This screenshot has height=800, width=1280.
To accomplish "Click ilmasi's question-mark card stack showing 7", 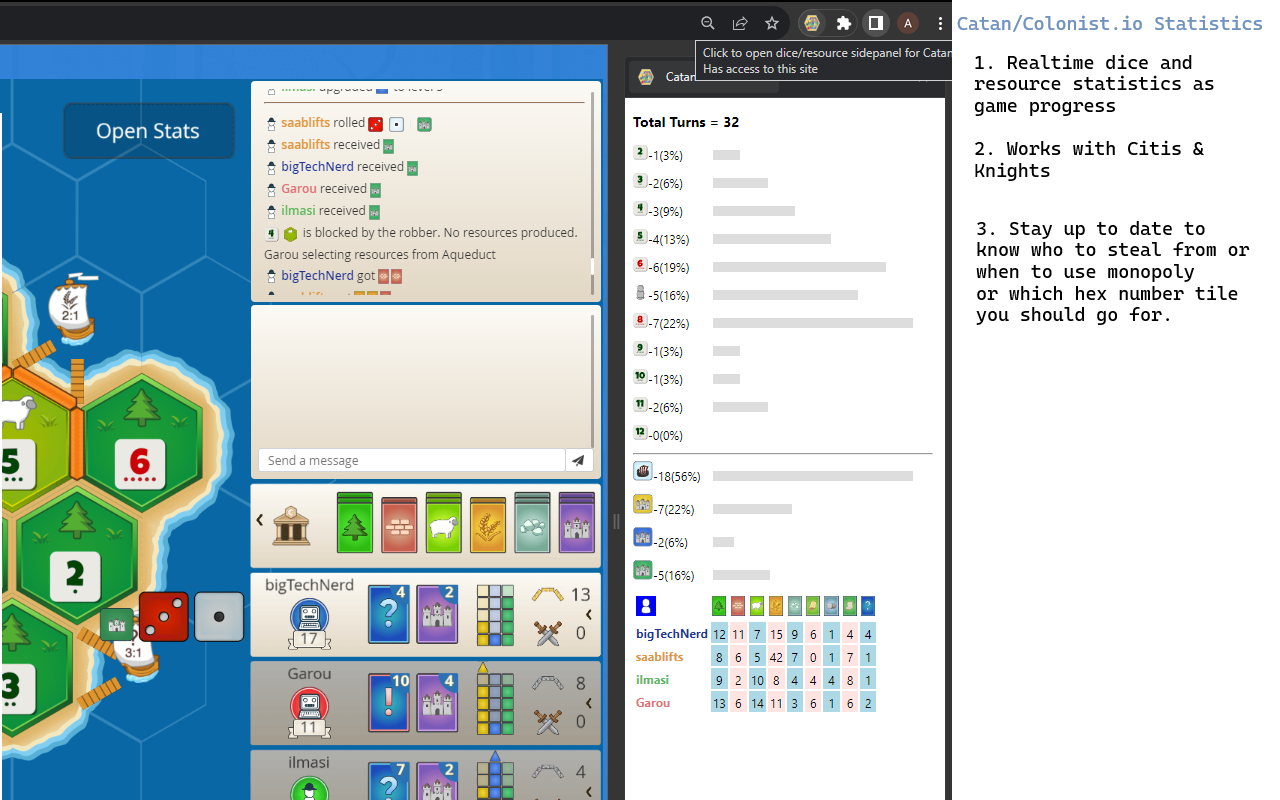I will click(389, 781).
